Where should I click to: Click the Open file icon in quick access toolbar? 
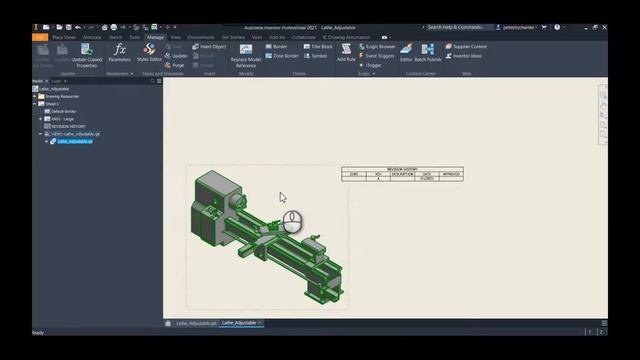(59, 27)
